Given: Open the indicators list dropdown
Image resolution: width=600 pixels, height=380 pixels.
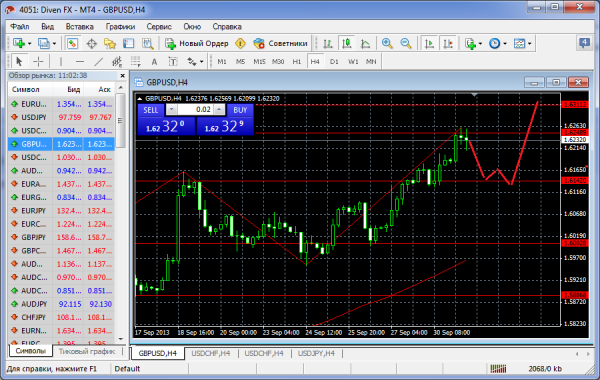Looking at the screenshot, I should point(473,44).
